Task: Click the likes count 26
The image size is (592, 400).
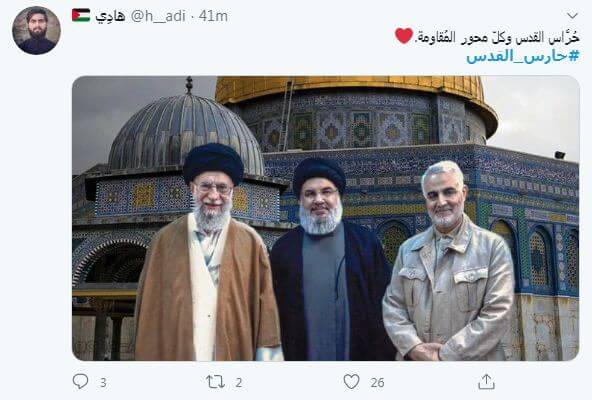Action: click(x=377, y=383)
